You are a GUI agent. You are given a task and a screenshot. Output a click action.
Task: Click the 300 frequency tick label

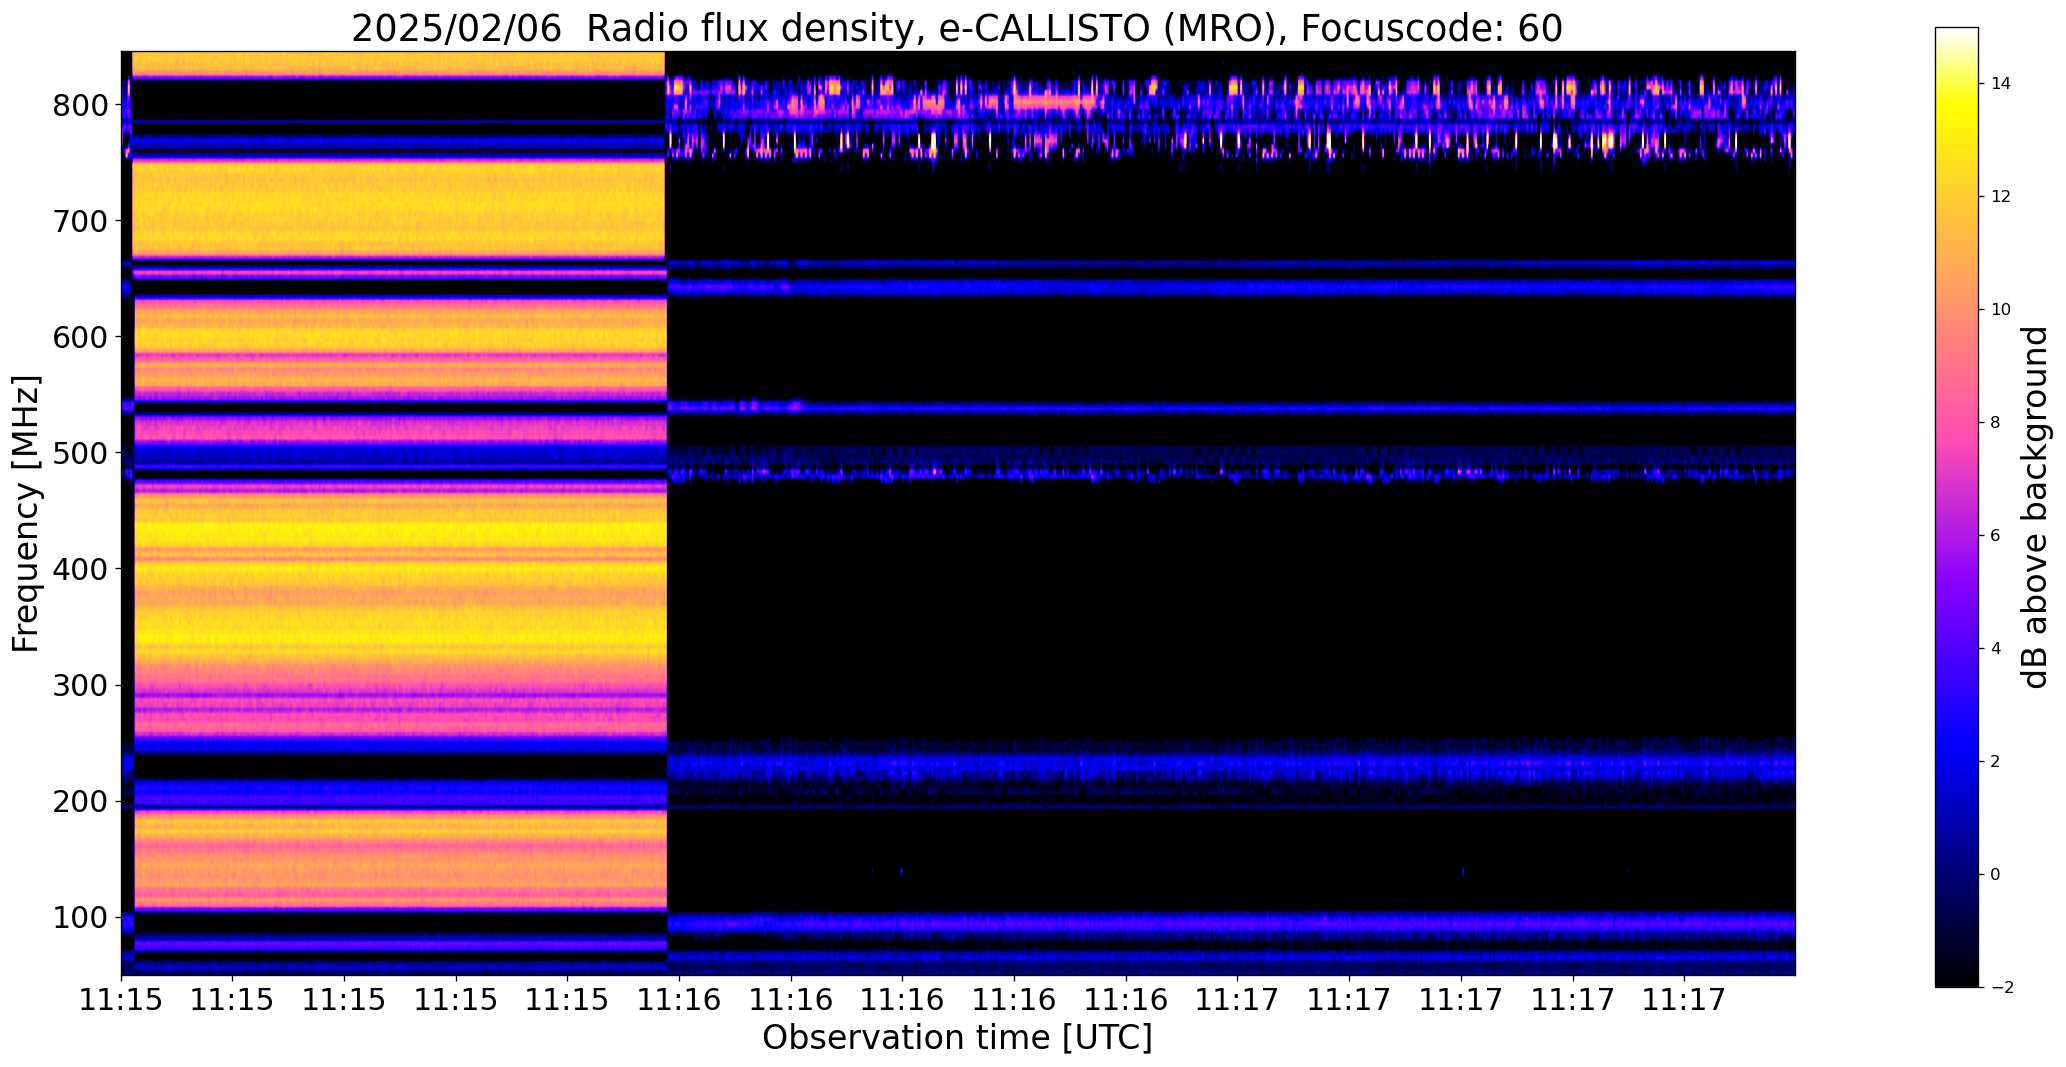point(79,685)
